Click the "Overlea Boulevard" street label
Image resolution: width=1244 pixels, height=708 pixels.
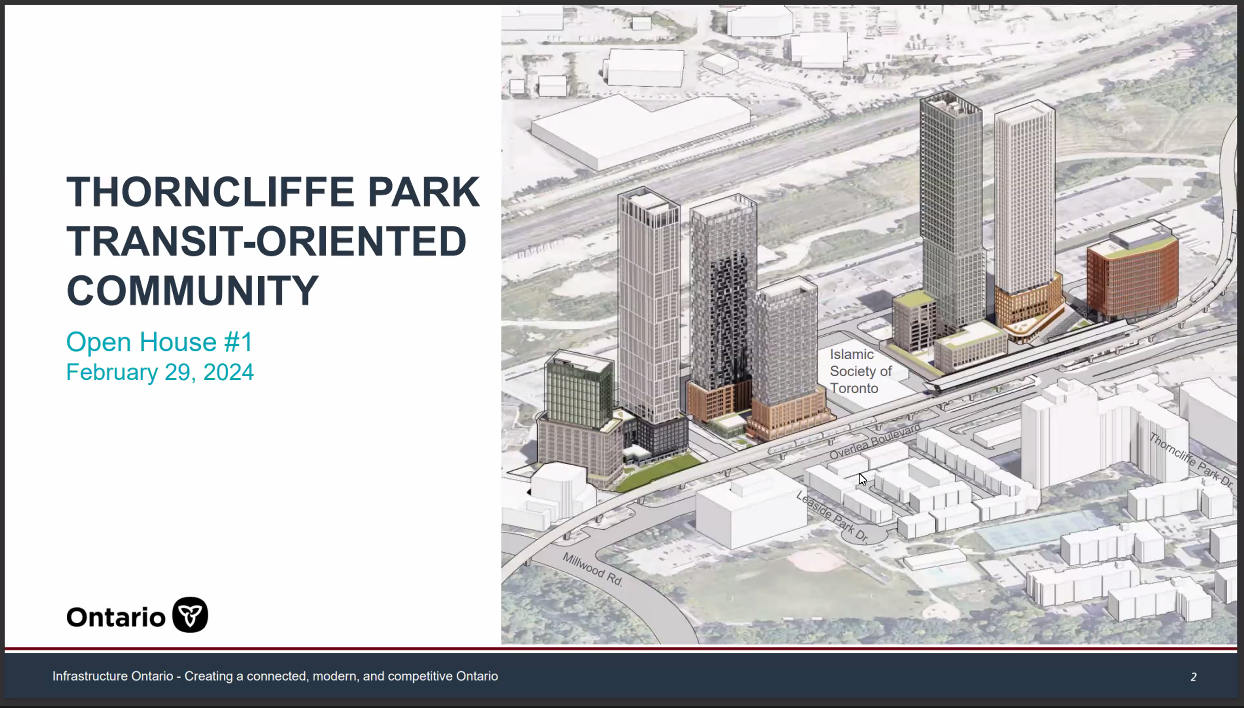tap(874, 442)
